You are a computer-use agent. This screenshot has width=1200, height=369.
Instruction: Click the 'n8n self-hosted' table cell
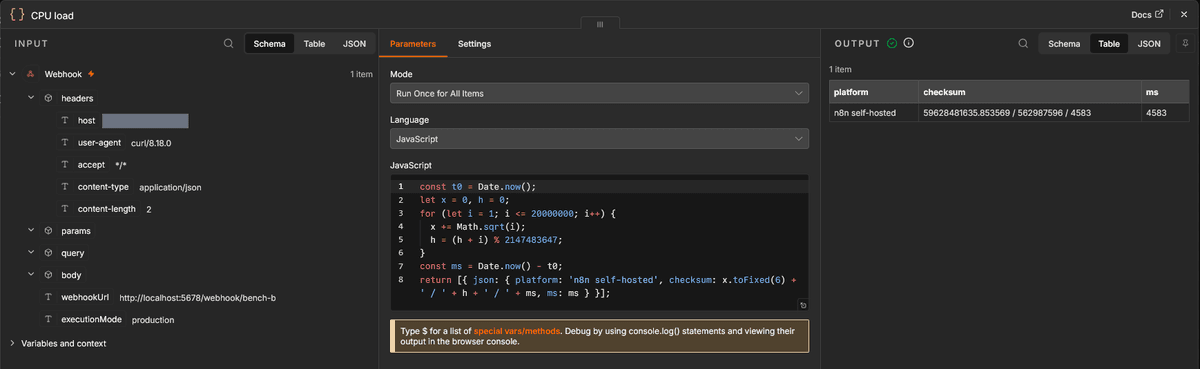tap(873, 113)
